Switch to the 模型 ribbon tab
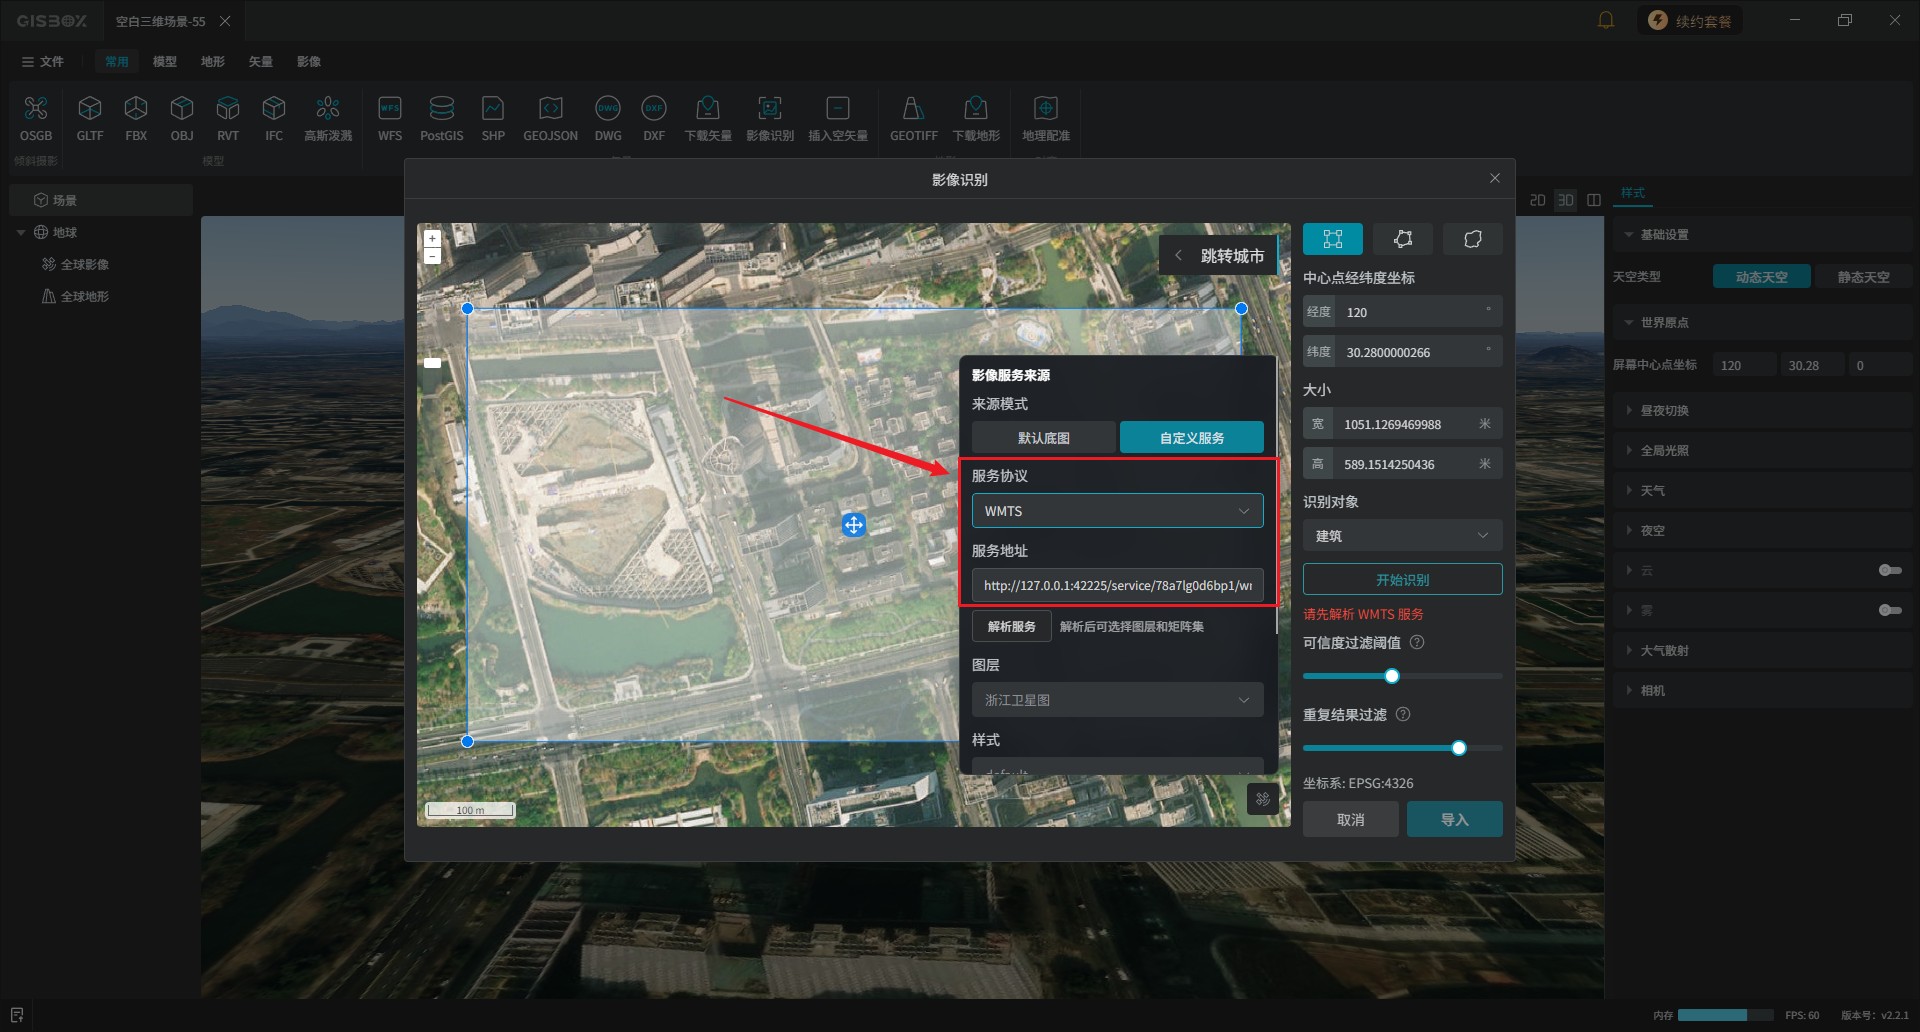This screenshot has height=1032, width=1920. pyautogui.click(x=165, y=62)
